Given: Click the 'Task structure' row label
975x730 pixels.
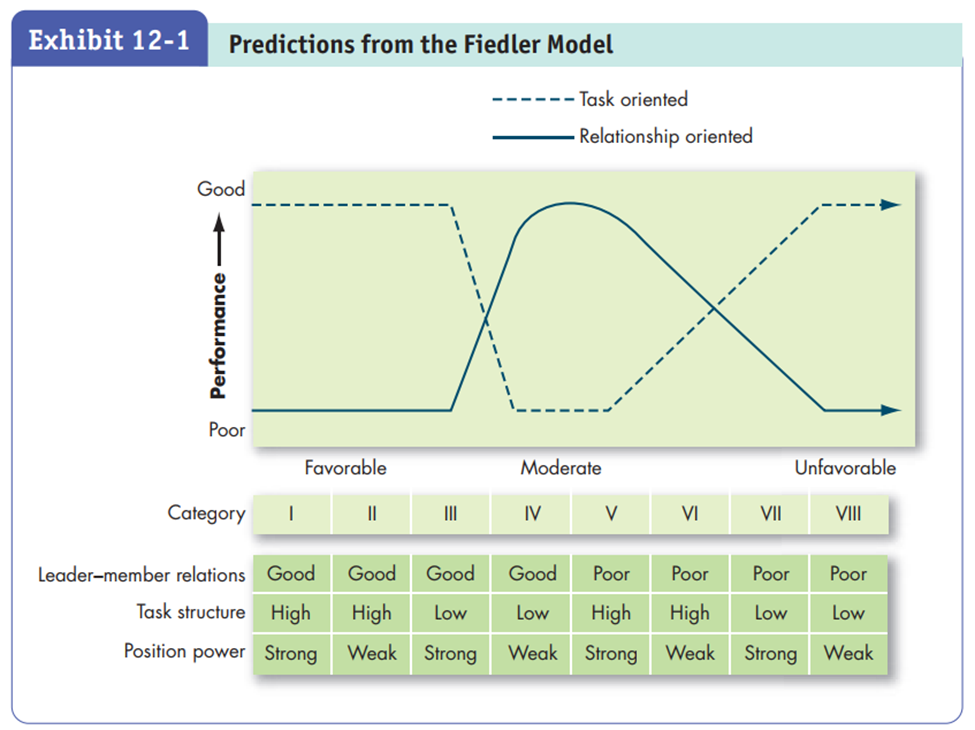Looking at the screenshot, I should click(x=190, y=612).
